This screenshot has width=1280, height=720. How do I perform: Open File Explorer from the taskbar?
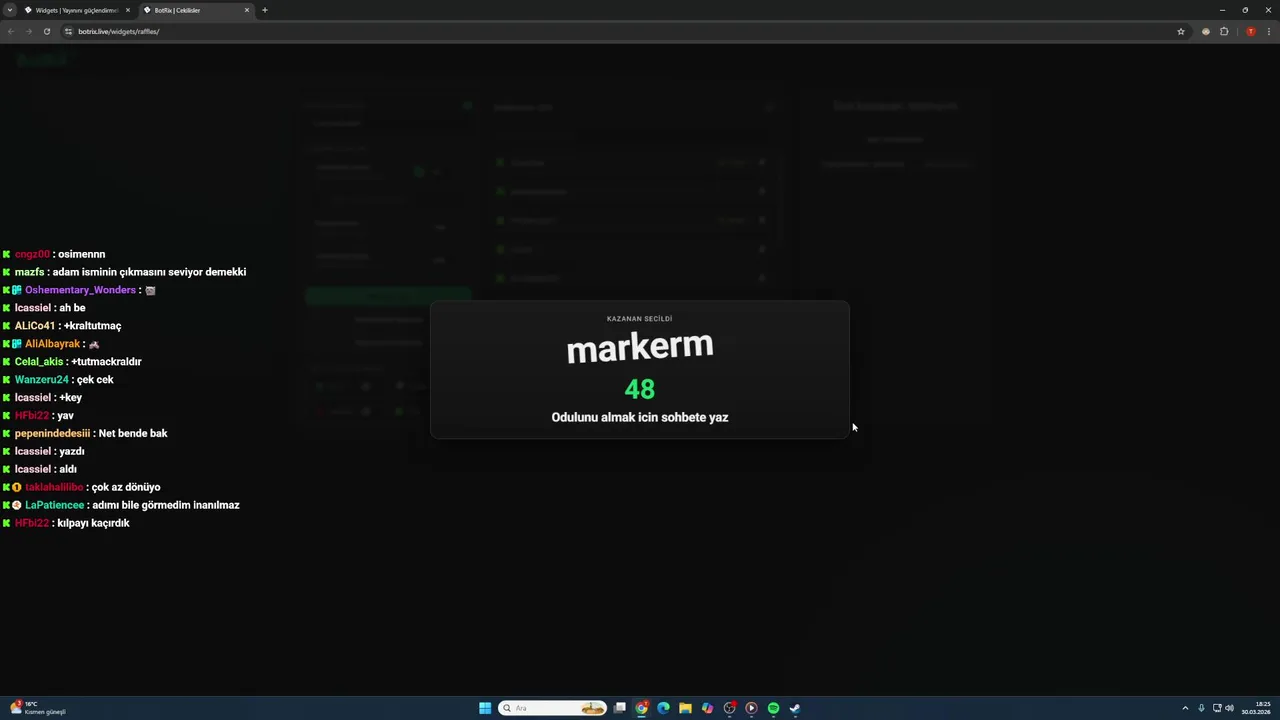coord(685,708)
